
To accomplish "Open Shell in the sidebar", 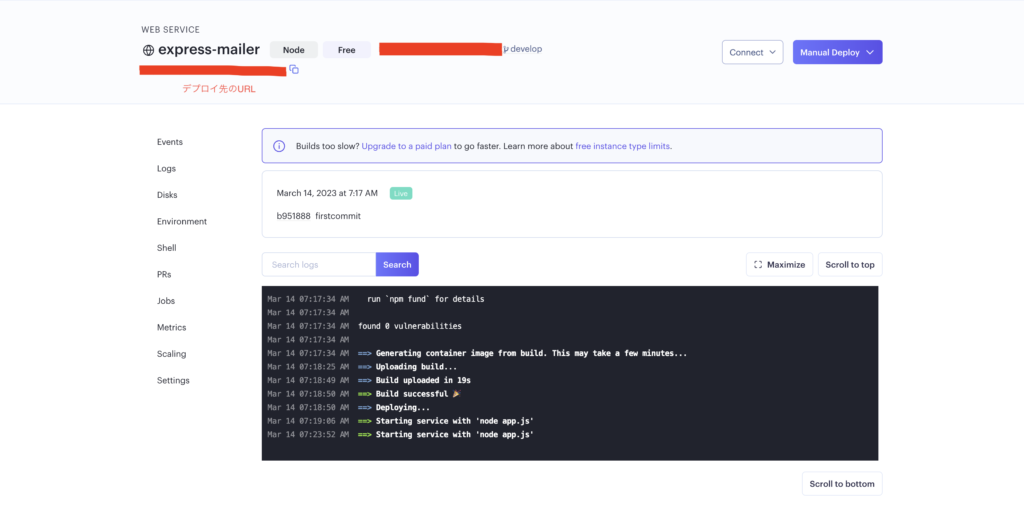I will (167, 247).
